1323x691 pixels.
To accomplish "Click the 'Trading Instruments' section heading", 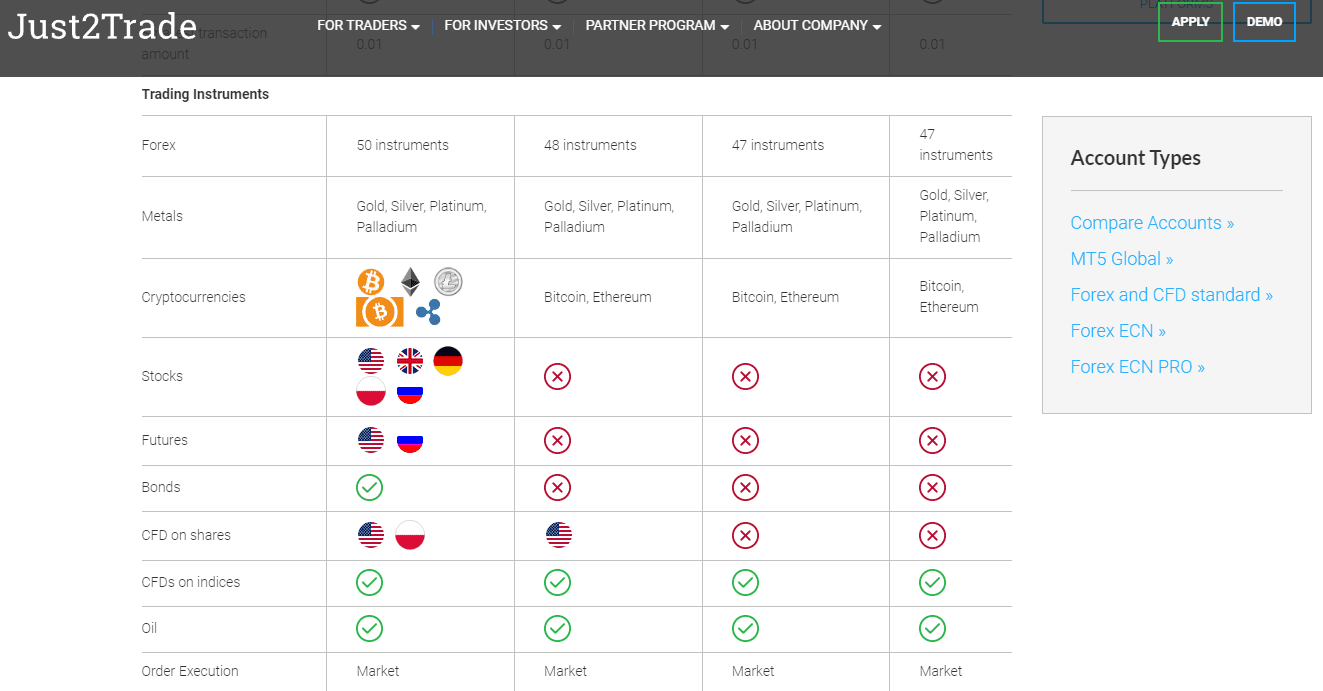I will 205,94.
